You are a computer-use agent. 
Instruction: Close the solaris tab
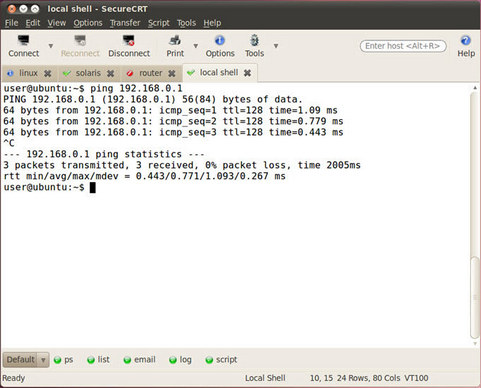click(x=110, y=73)
